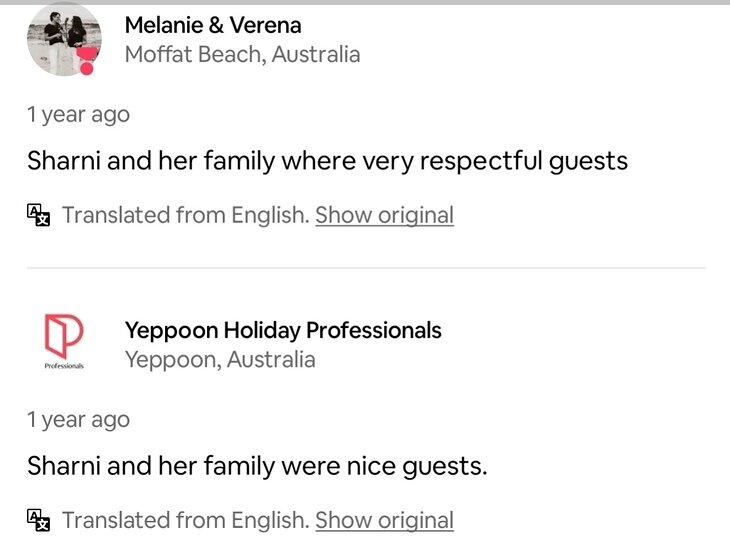This screenshot has height=560, width=730.
Task: Click translate icon under the nice guests review
Action: 38,519
